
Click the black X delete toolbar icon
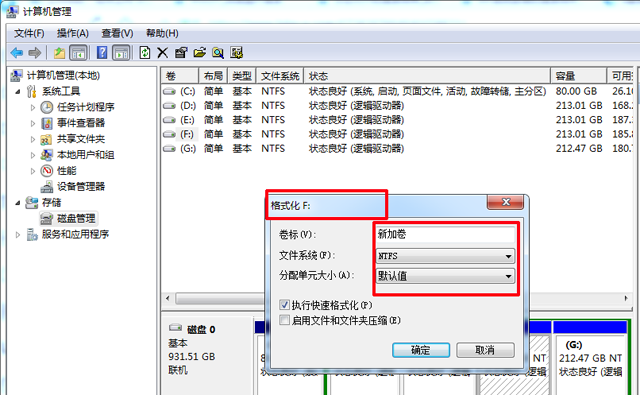[162, 53]
